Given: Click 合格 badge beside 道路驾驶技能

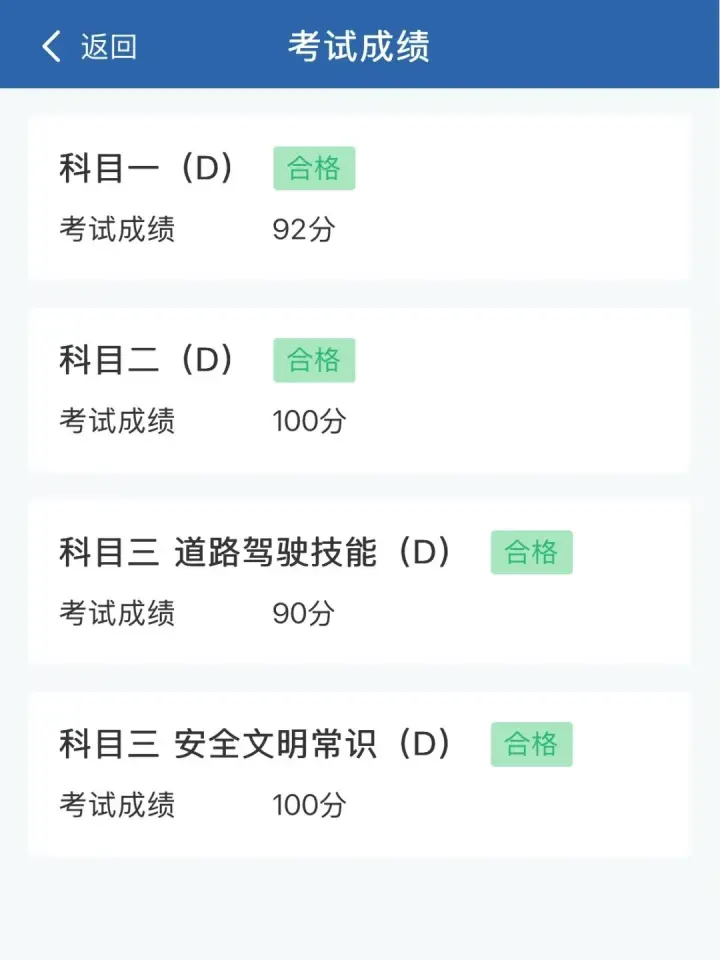Looking at the screenshot, I should [531, 552].
